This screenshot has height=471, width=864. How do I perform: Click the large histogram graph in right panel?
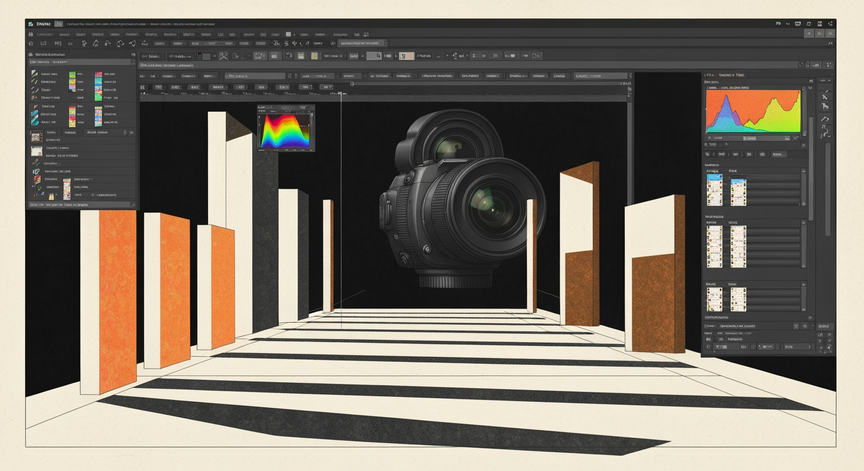tap(753, 111)
